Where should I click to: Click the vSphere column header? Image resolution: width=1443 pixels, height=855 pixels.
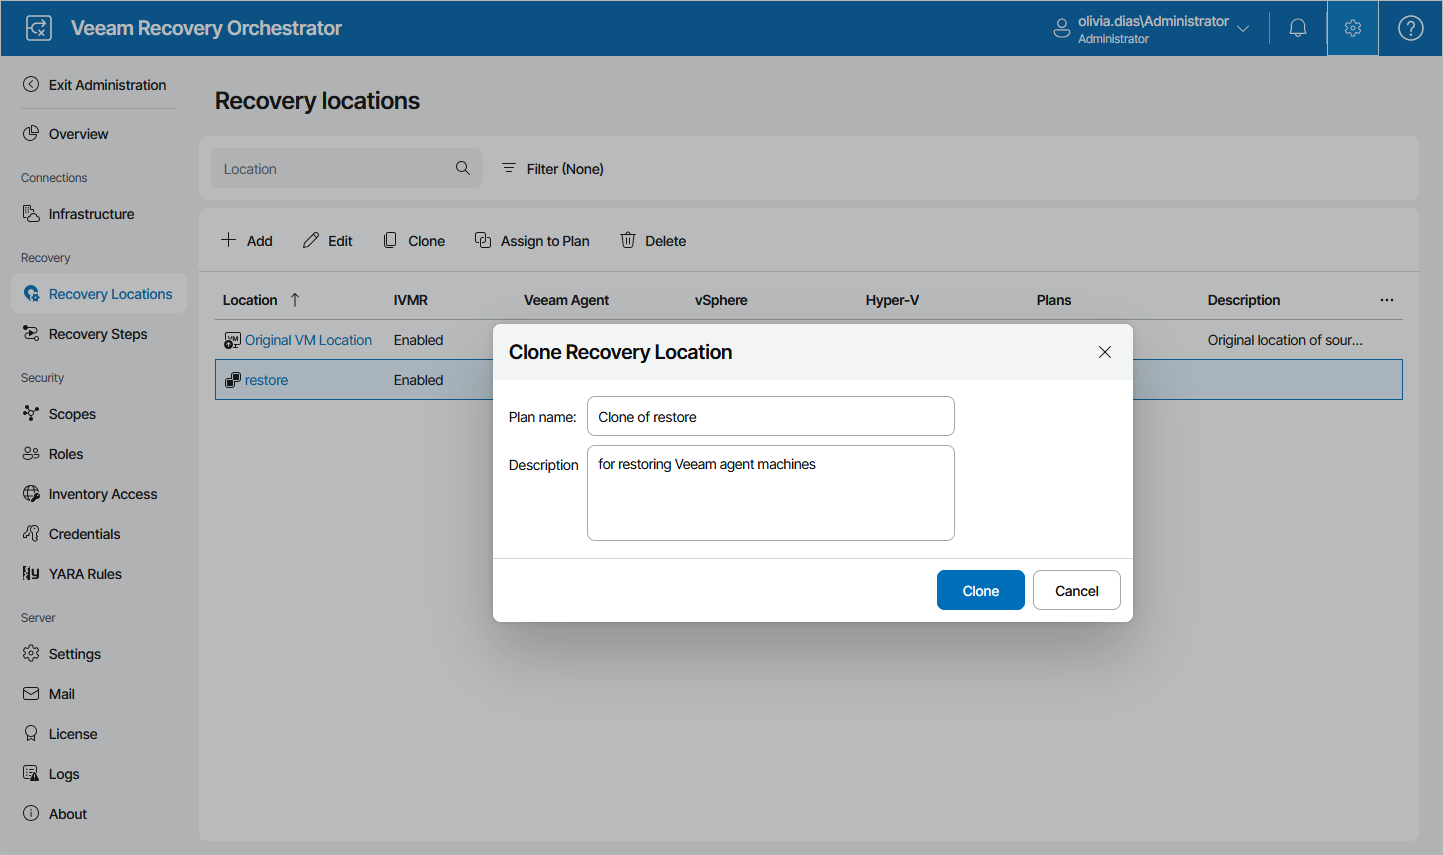pyautogui.click(x=721, y=300)
